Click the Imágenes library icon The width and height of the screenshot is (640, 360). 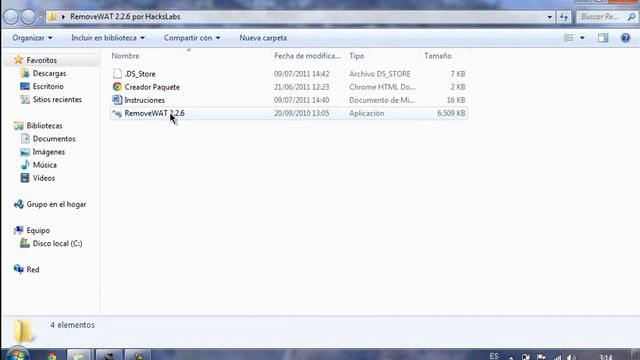(25, 151)
